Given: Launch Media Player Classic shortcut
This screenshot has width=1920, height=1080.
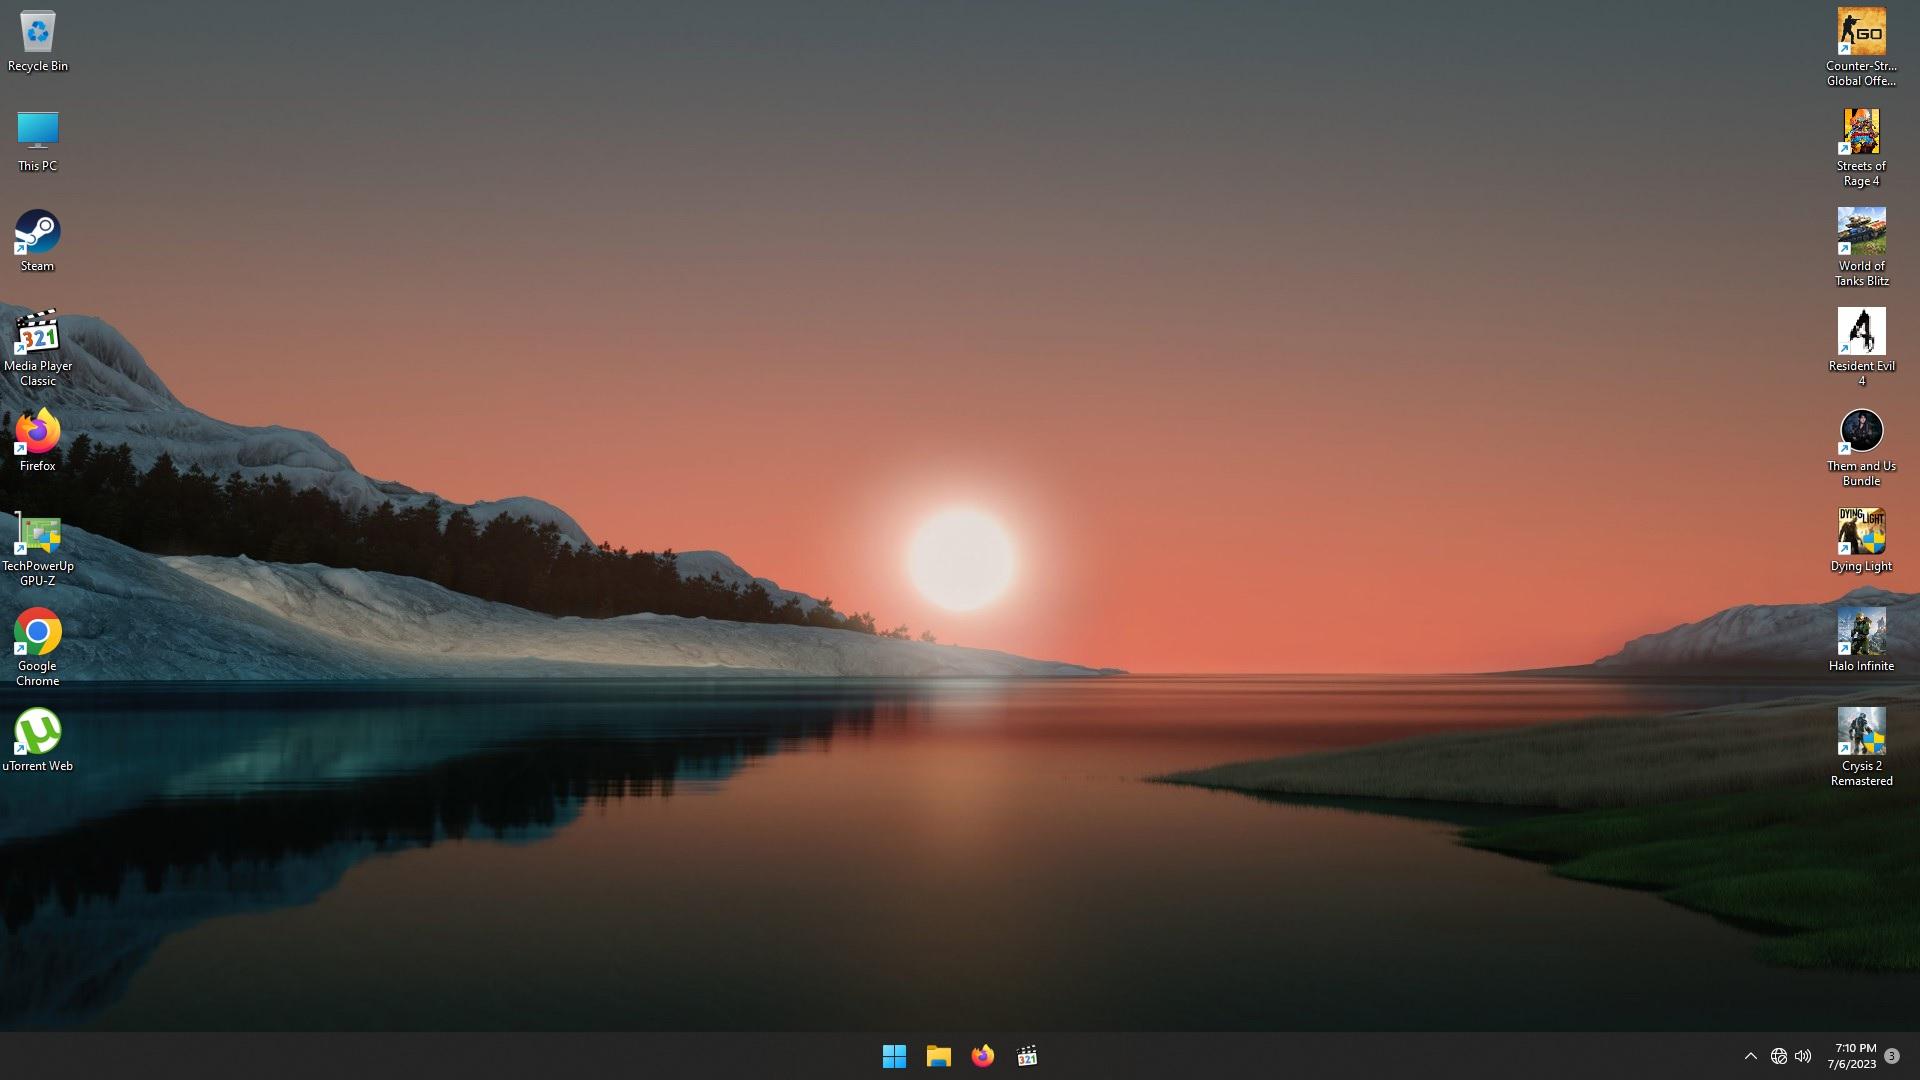Looking at the screenshot, I should (37, 333).
